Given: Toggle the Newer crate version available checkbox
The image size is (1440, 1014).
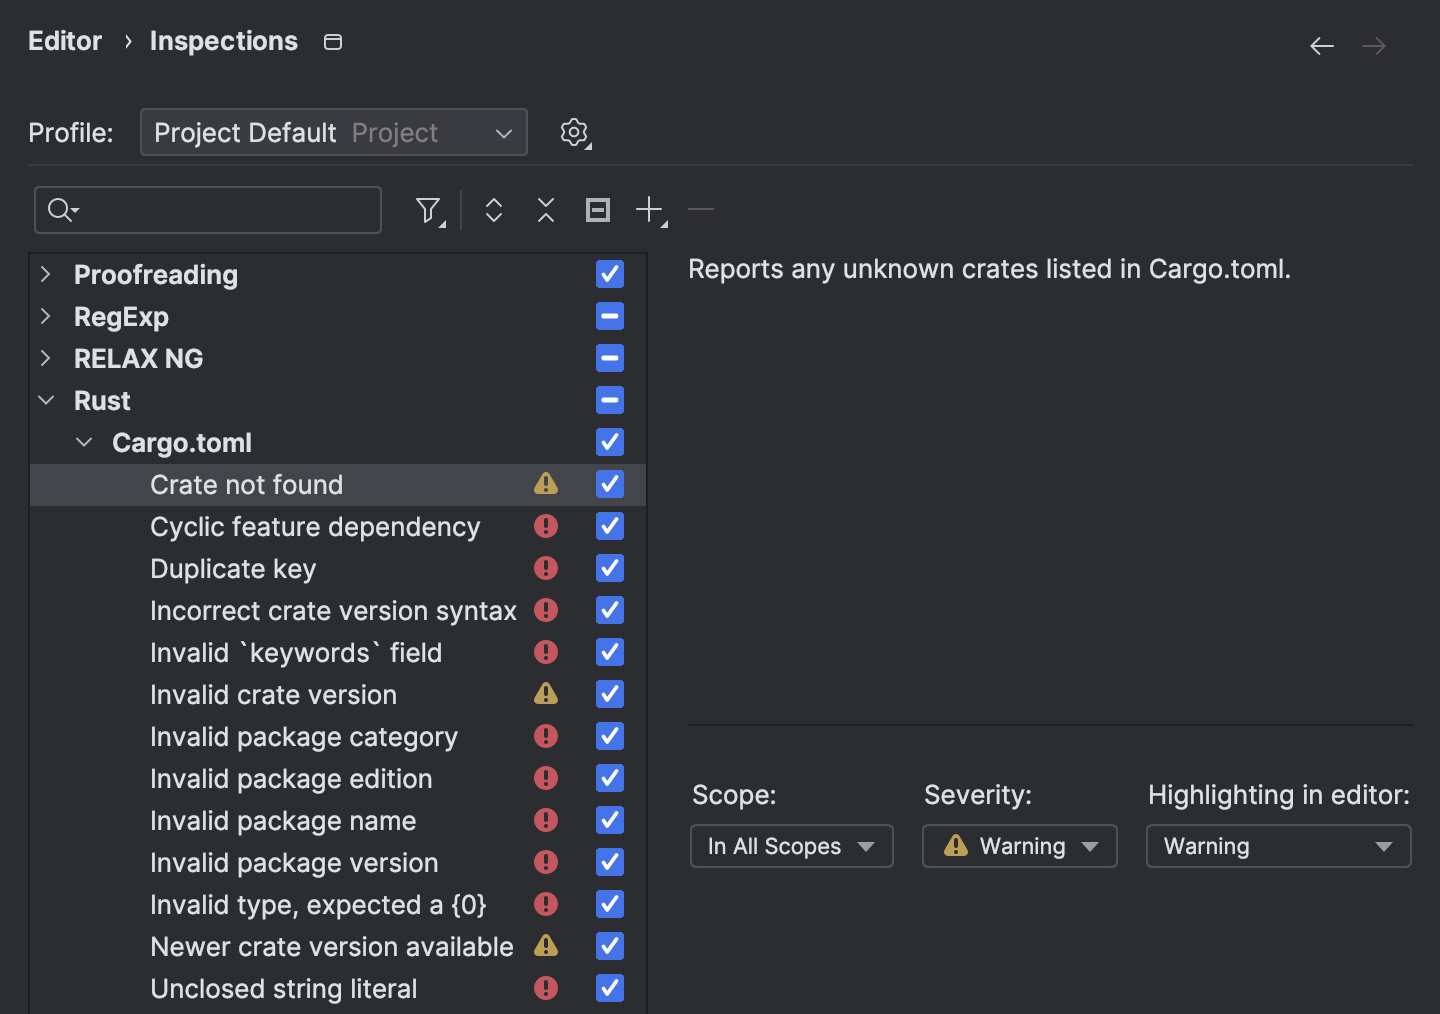Looking at the screenshot, I should click(x=610, y=946).
